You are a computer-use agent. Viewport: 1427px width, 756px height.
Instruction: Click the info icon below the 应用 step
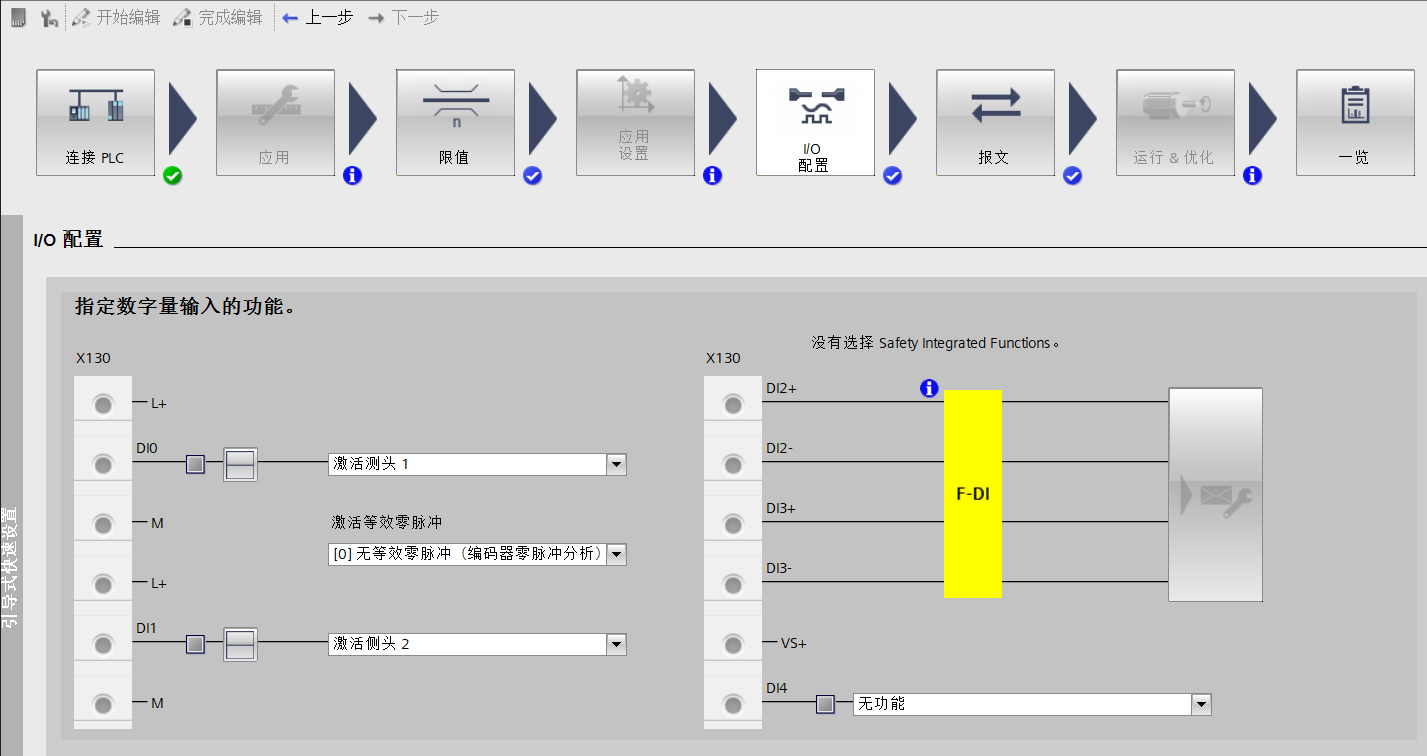pos(352,175)
